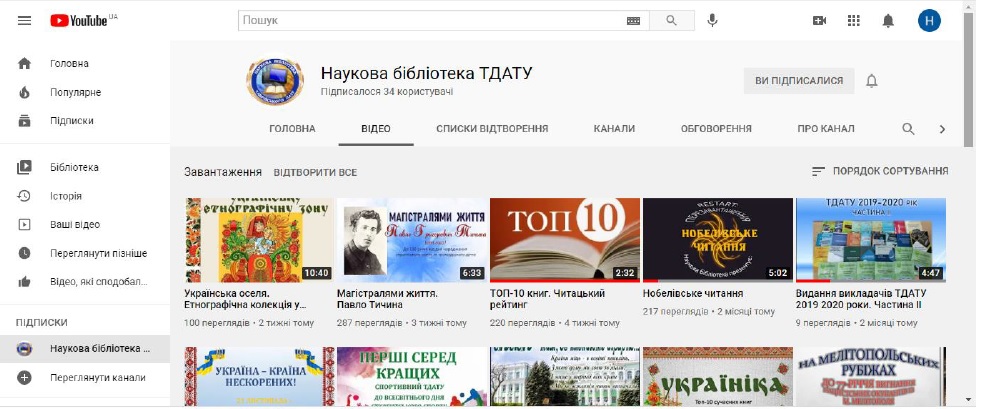Click the magnifier search button
Image resolution: width=983 pixels, height=409 pixels.
pyautogui.click(x=671, y=21)
